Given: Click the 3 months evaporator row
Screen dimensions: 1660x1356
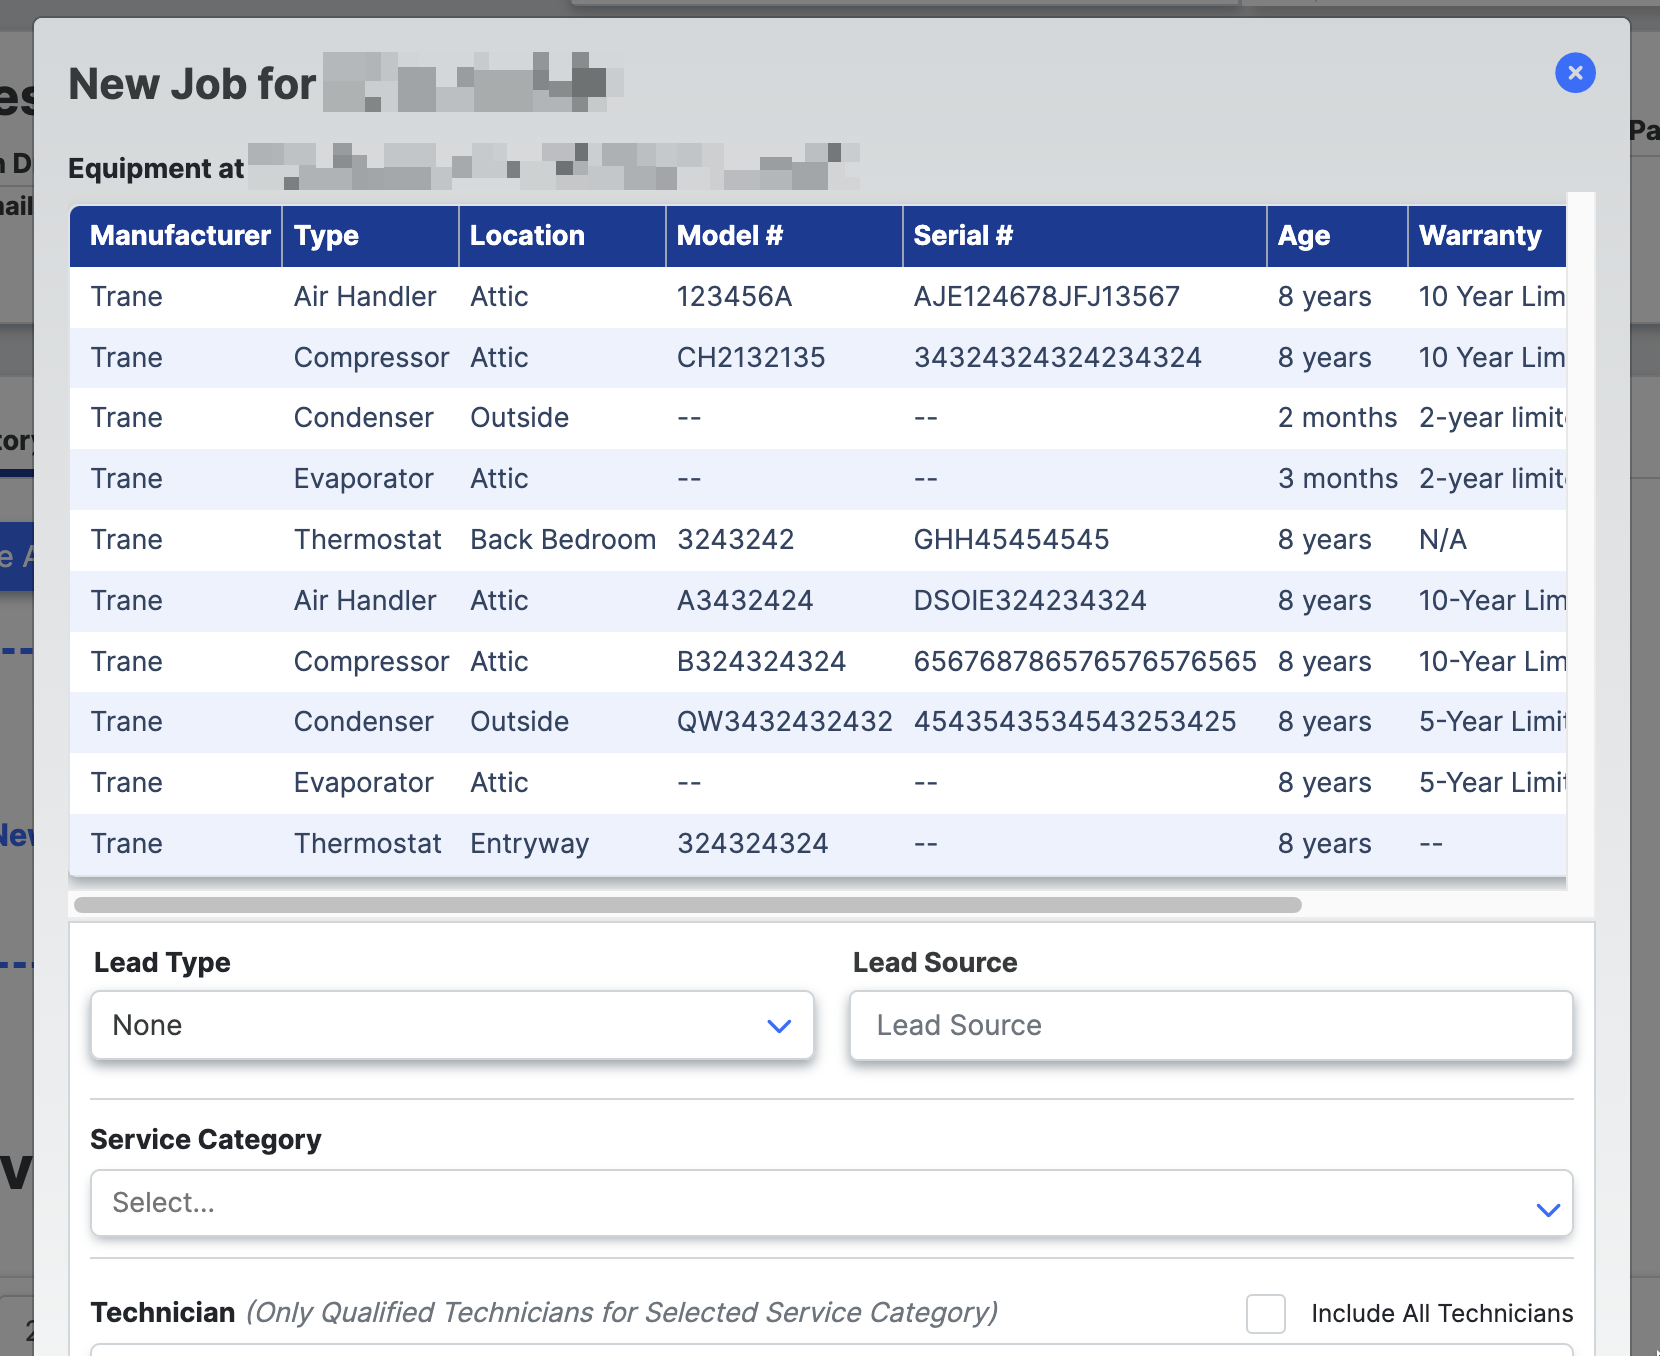Looking at the screenshot, I should pos(1337,479).
